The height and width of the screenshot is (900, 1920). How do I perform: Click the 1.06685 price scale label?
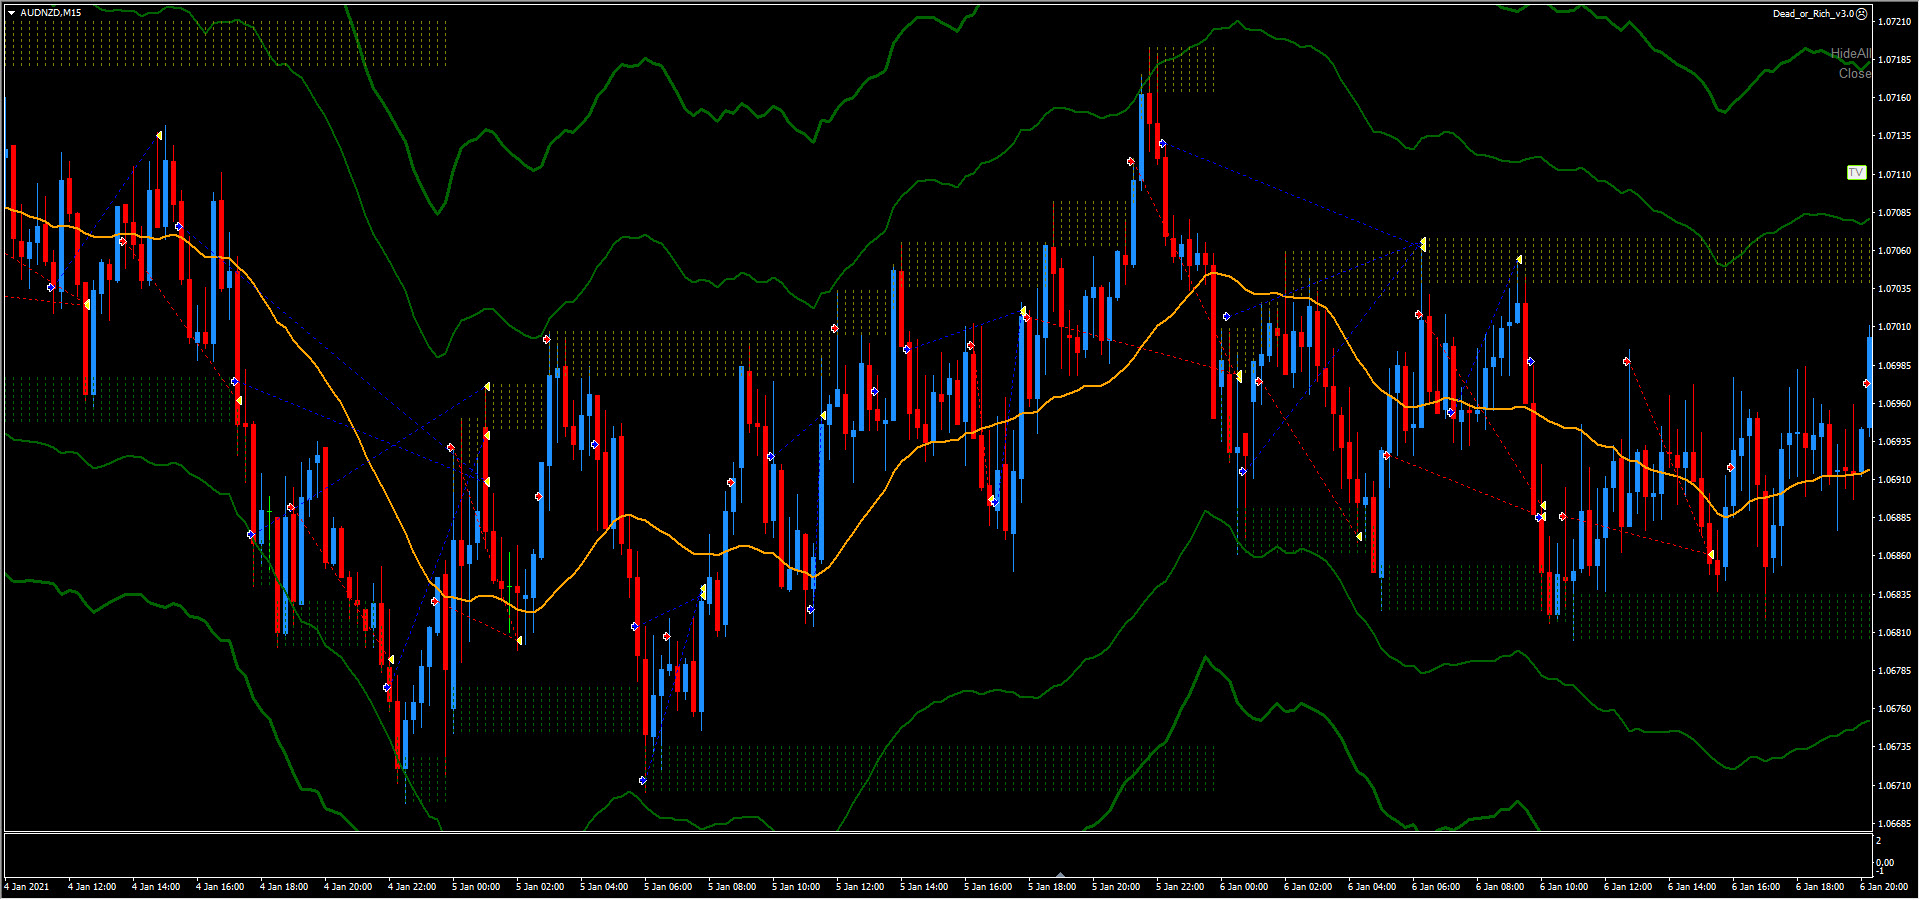[1894, 824]
